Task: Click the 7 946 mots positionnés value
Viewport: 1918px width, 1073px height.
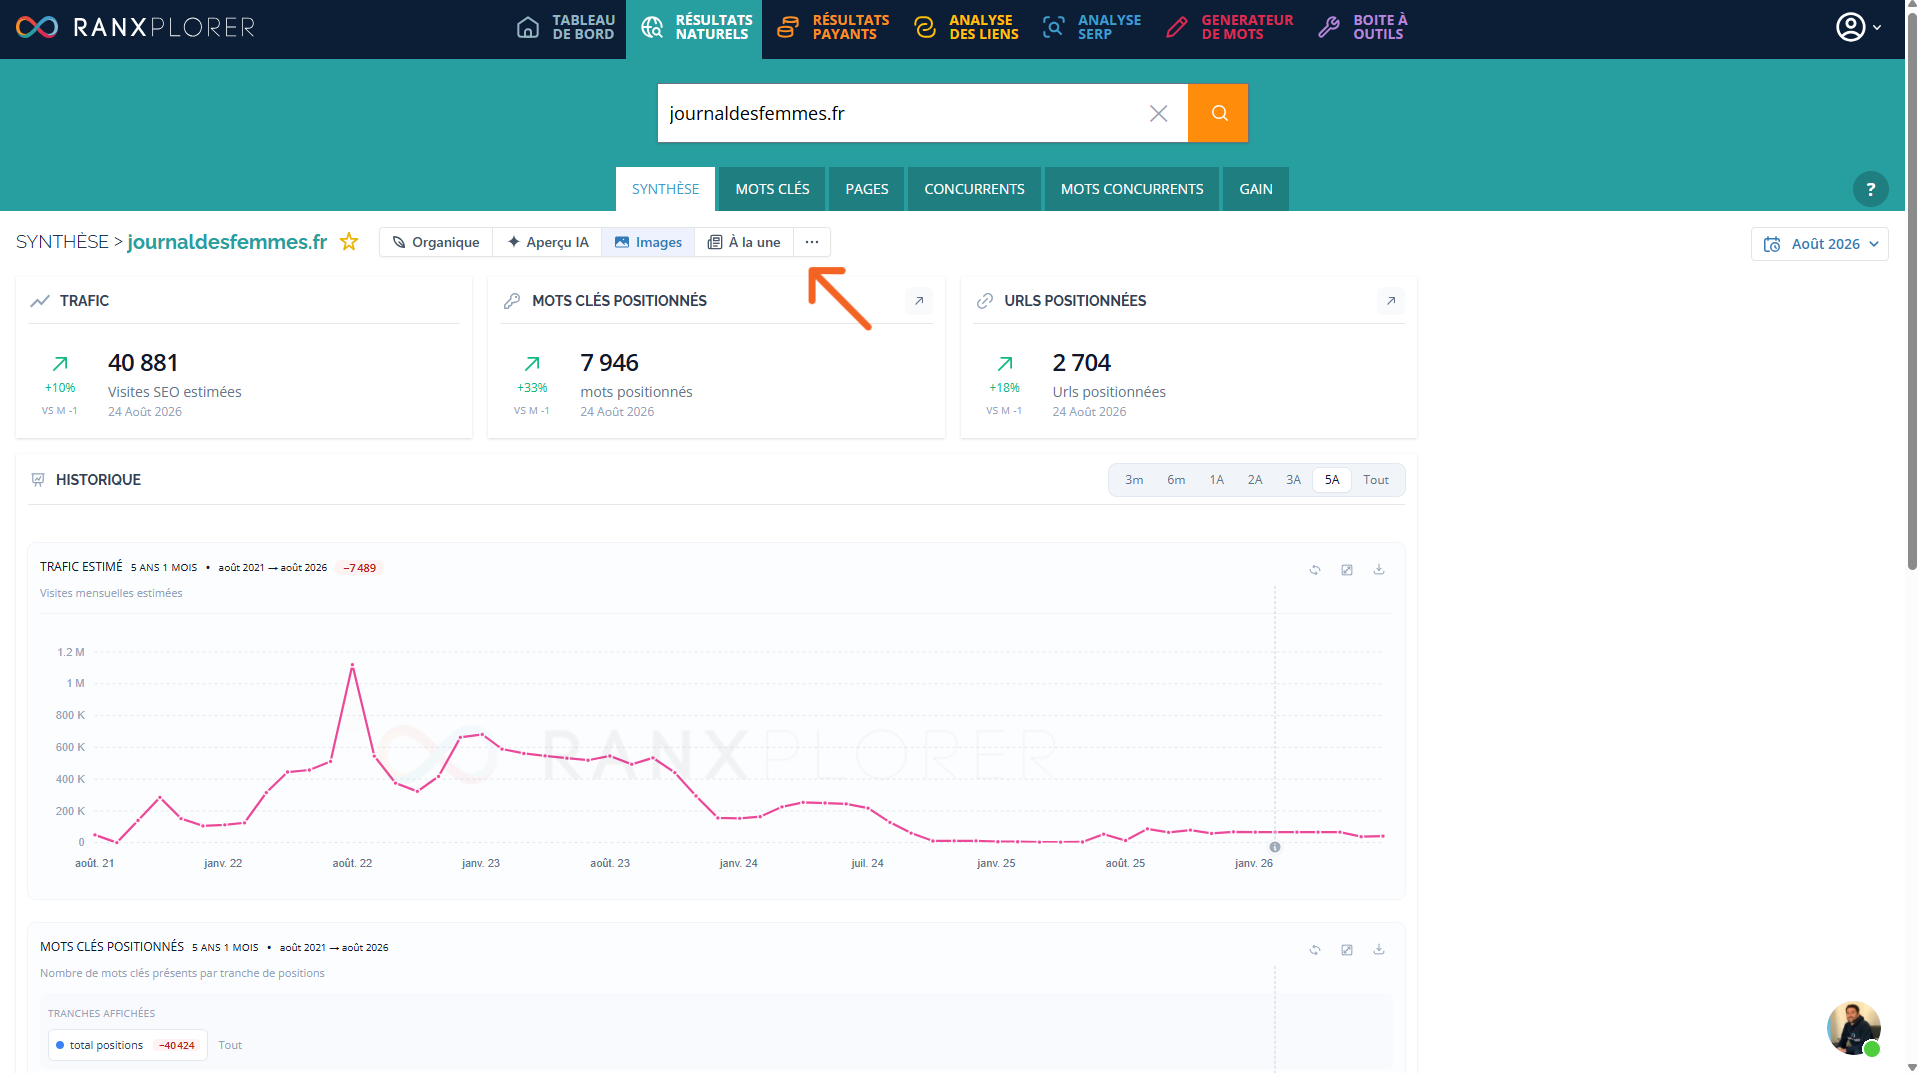Action: pos(609,363)
